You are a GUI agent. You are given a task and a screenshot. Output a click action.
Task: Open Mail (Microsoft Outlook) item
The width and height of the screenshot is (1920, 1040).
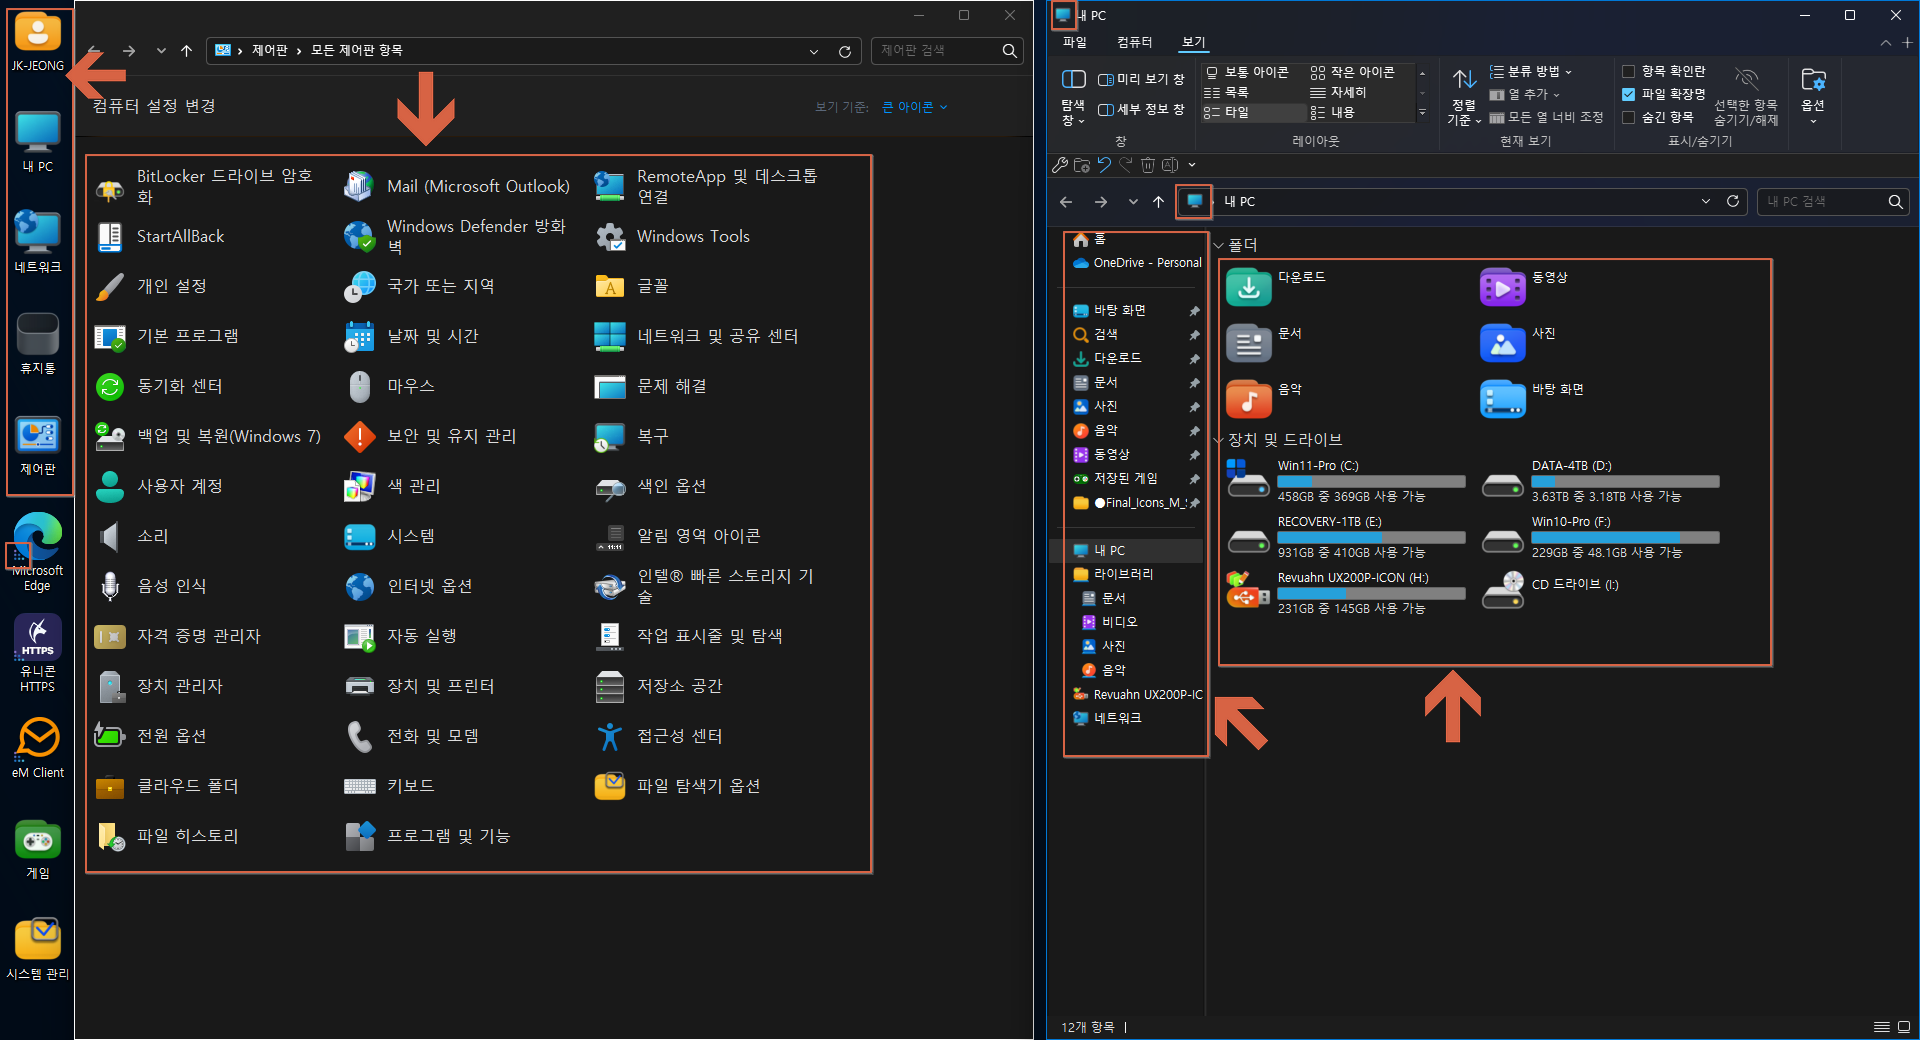[457, 186]
